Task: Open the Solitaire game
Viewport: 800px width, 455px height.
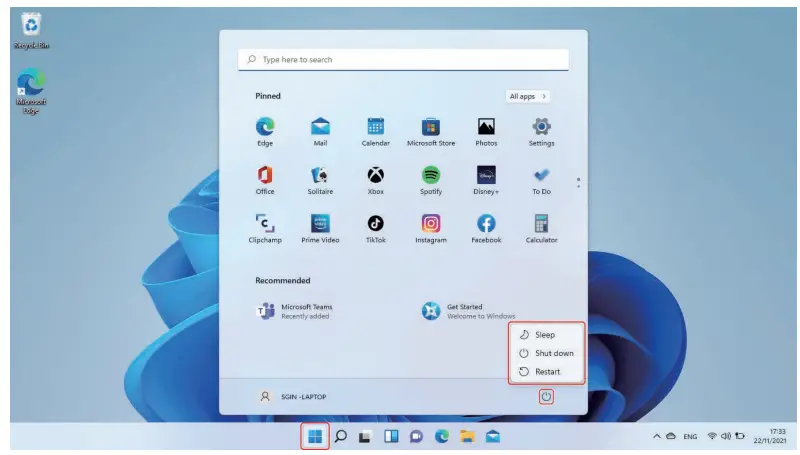Action: click(320, 180)
